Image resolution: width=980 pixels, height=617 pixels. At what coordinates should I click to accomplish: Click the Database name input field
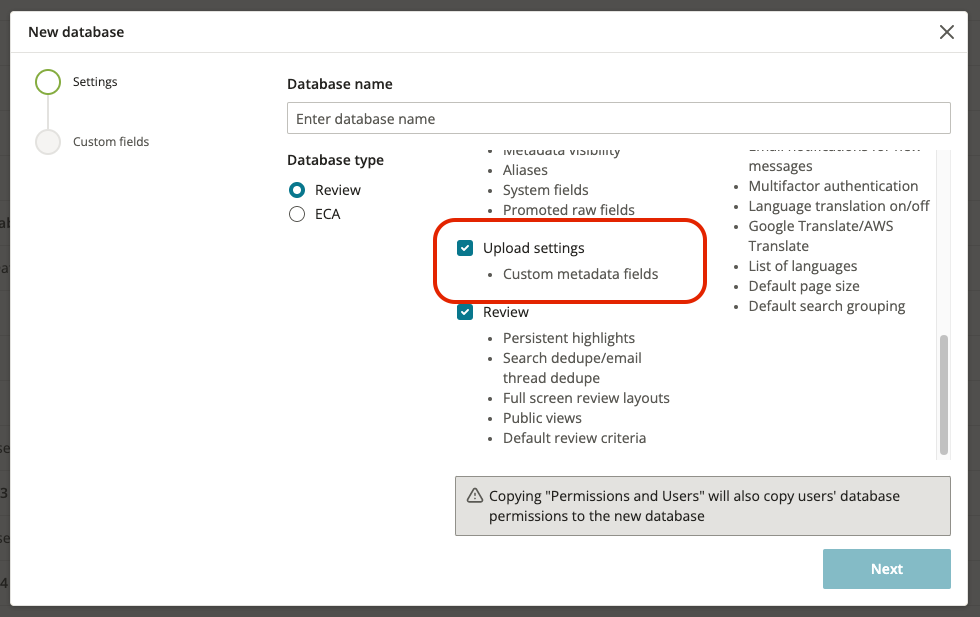click(x=619, y=118)
